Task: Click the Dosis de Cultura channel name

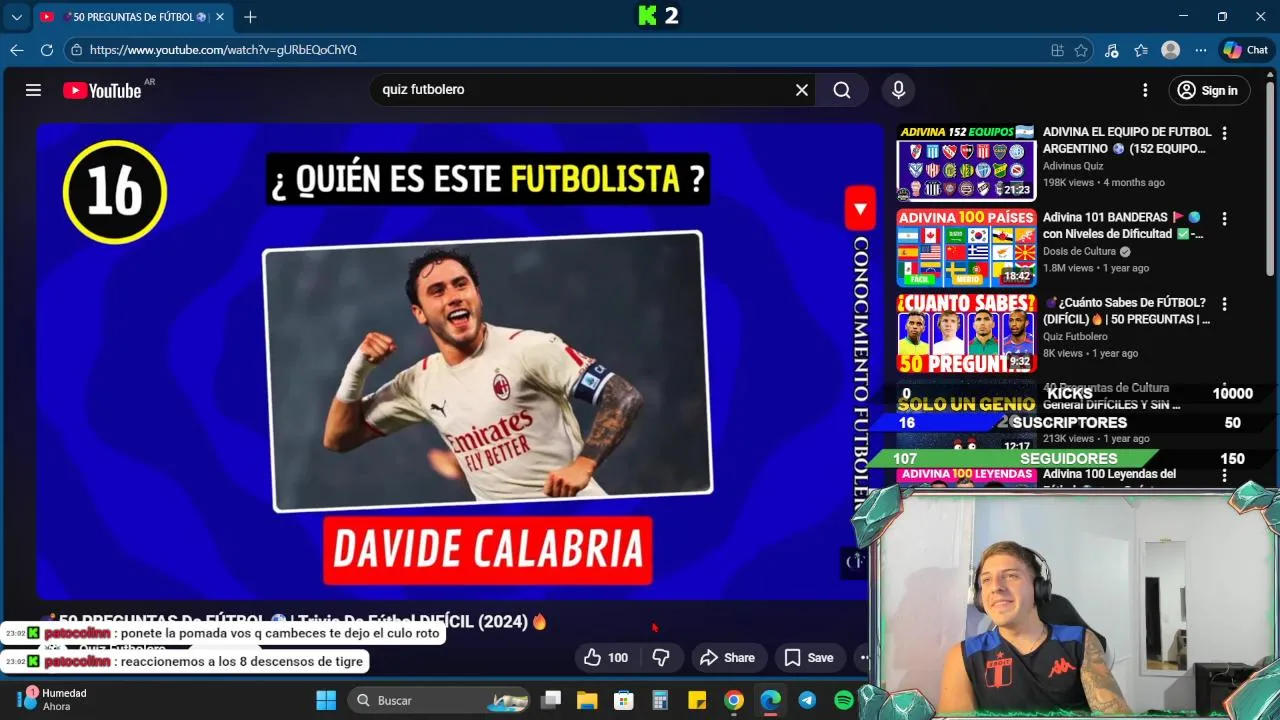Action: [x=1079, y=251]
